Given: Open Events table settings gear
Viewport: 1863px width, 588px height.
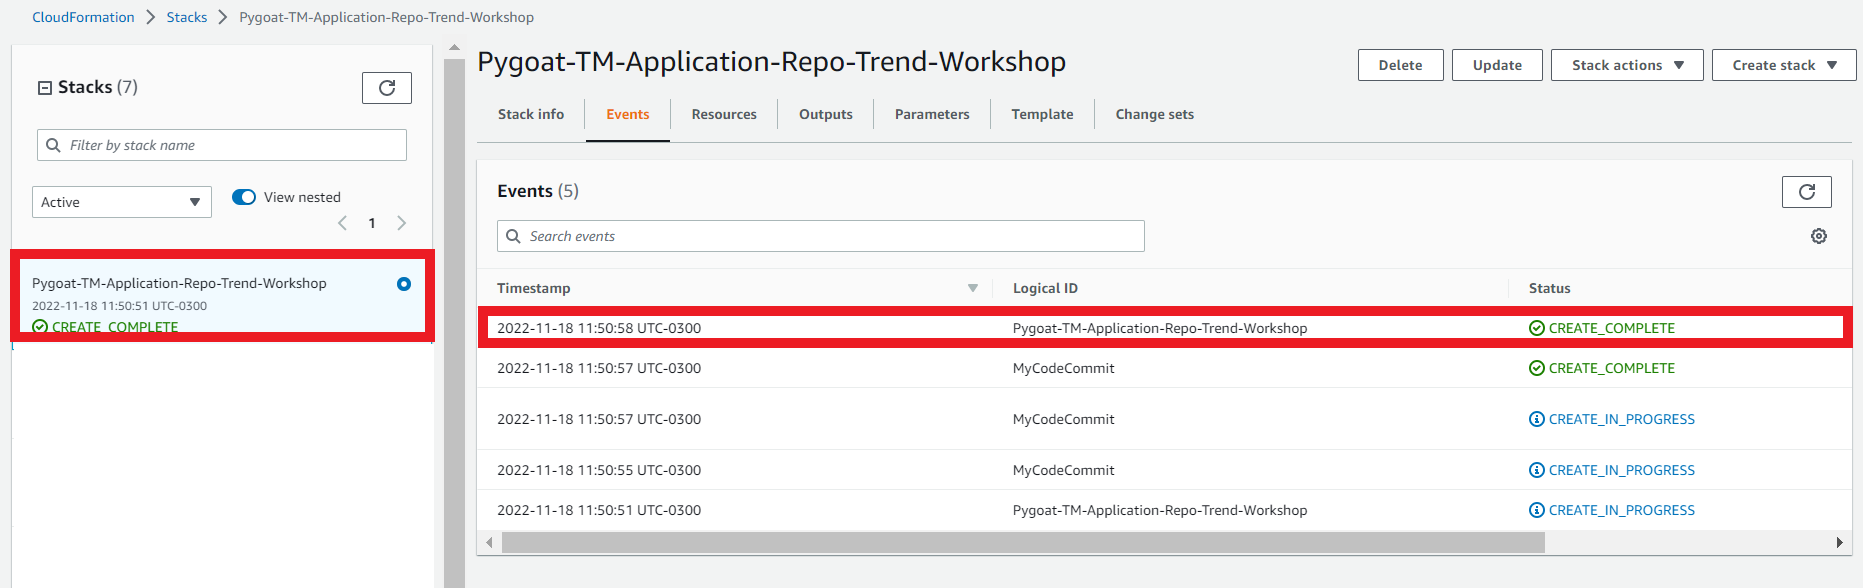Looking at the screenshot, I should click(1819, 236).
